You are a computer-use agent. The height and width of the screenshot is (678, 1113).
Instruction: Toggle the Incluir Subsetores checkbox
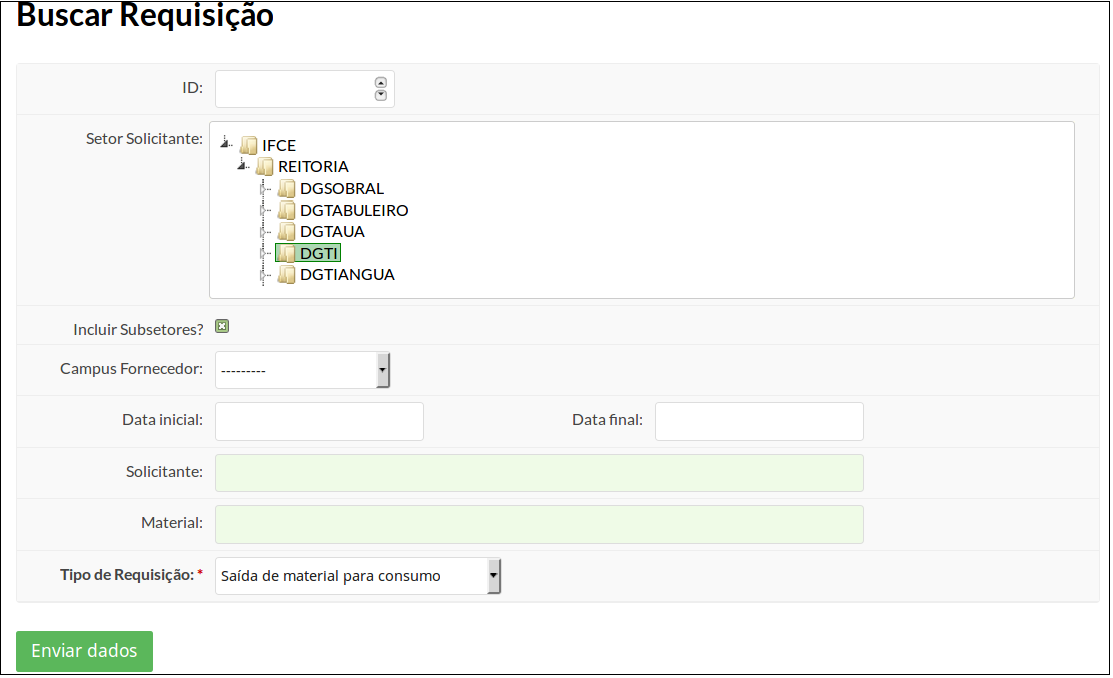click(222, 327)
